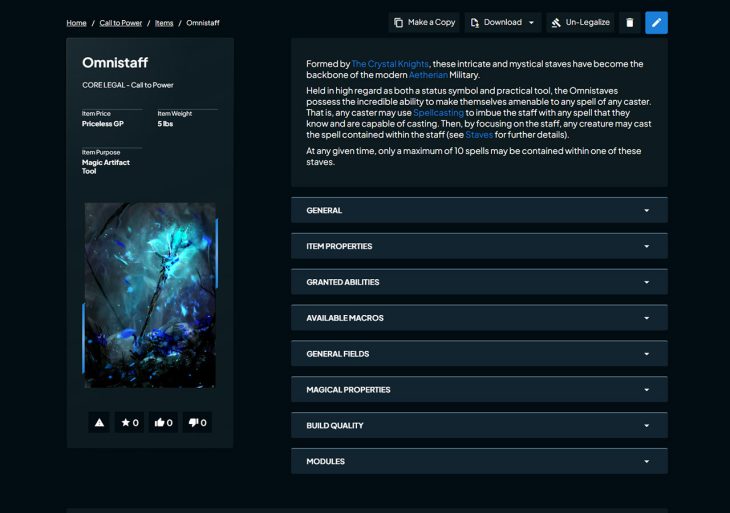Image resolution: width=730 pixels, height=513 pixels.
Task: Click the trash delete icon
Action: 629,22
